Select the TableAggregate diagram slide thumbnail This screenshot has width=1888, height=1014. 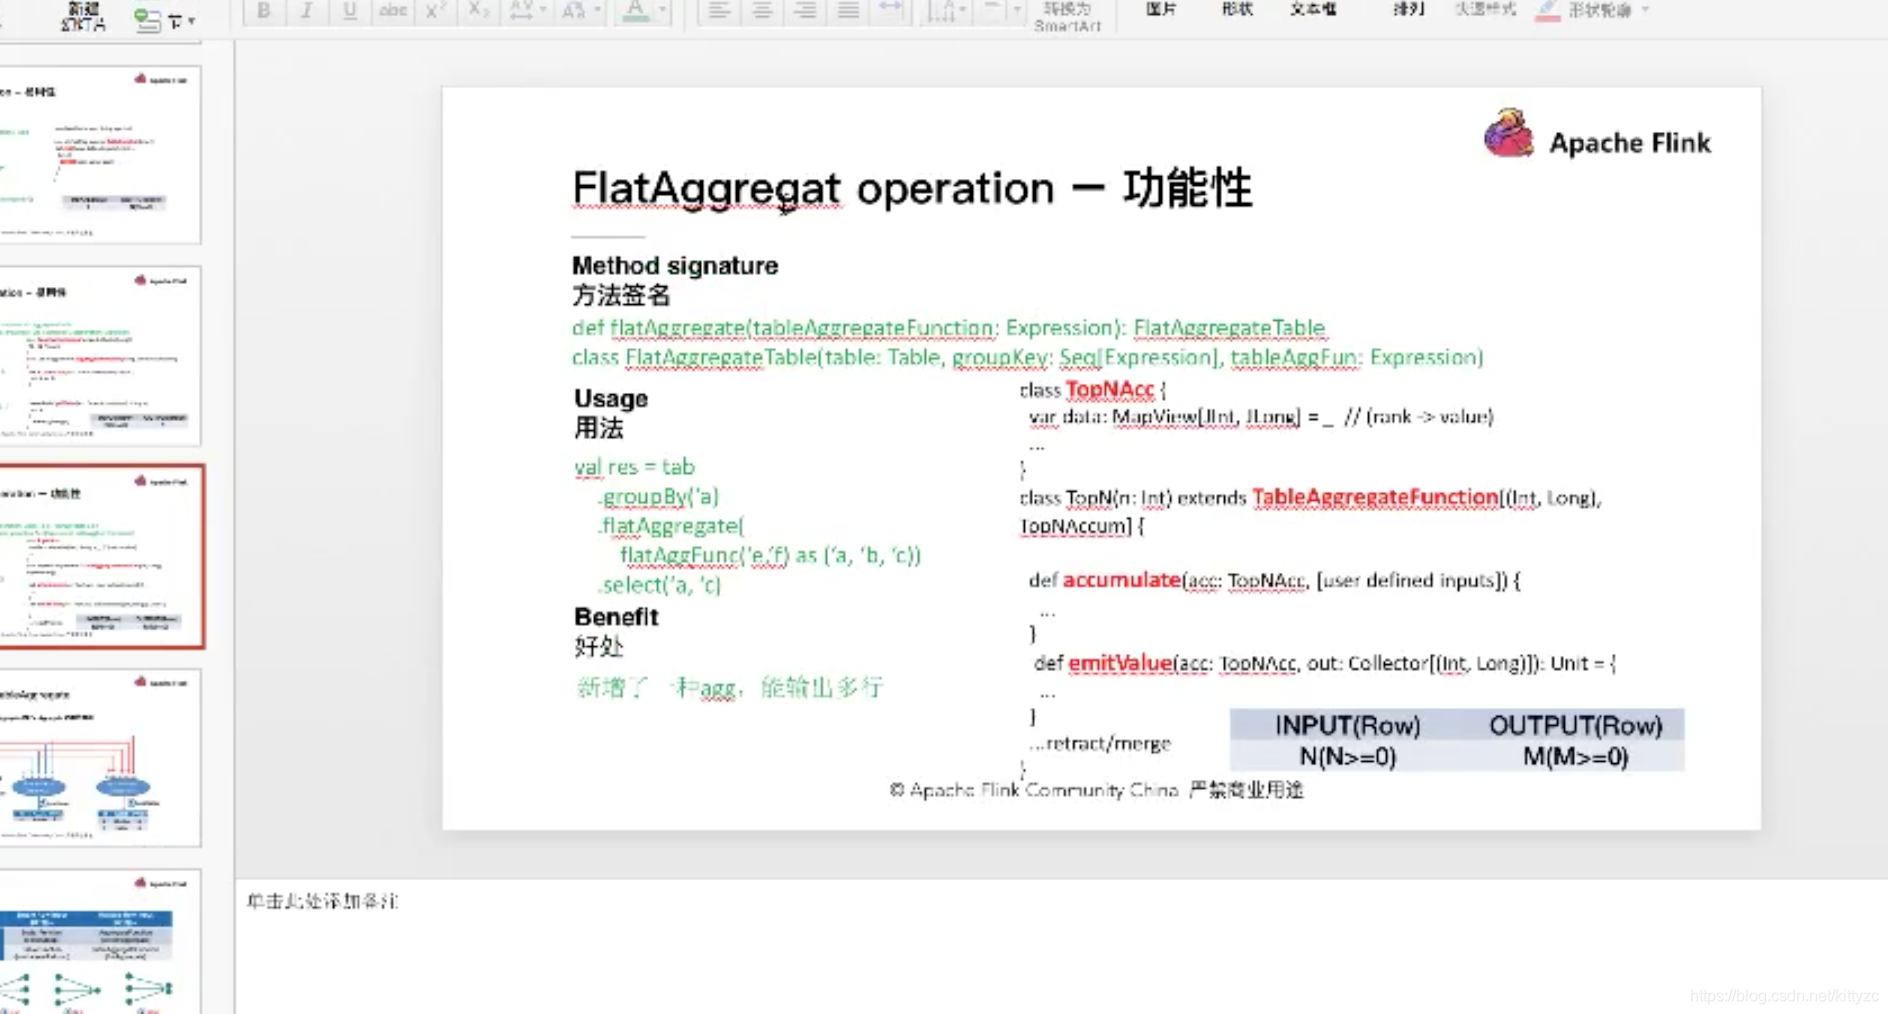99,757
